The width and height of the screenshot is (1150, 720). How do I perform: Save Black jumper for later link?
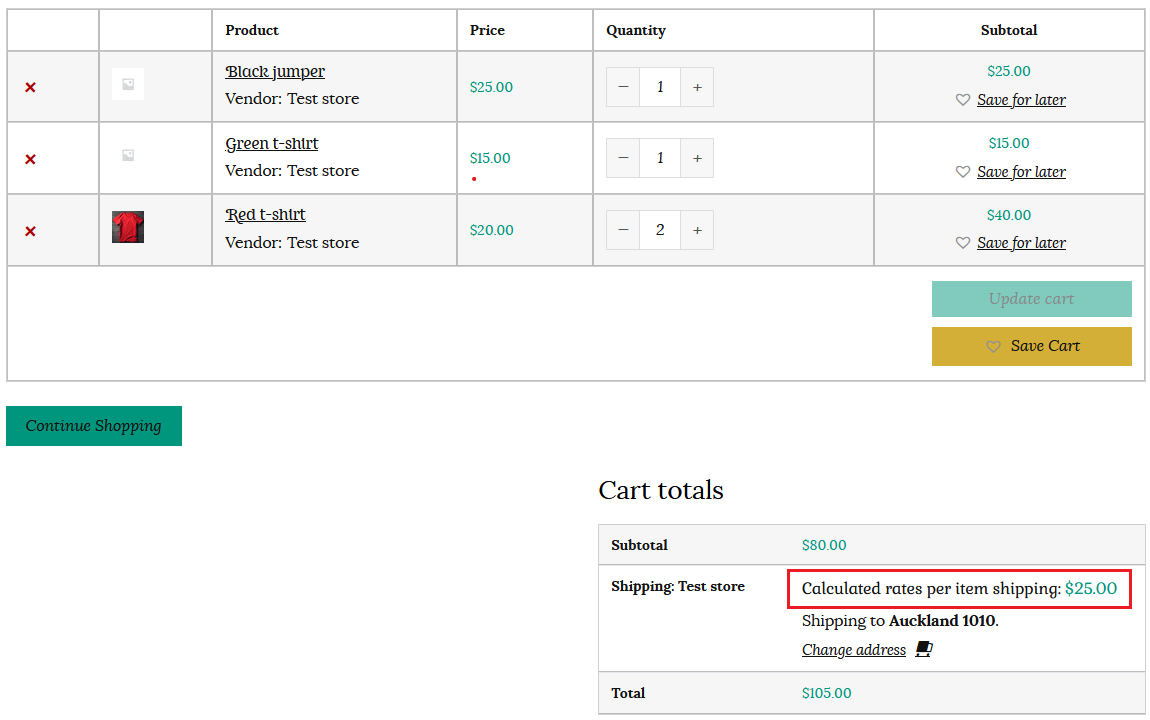[x=1021, y=100]
